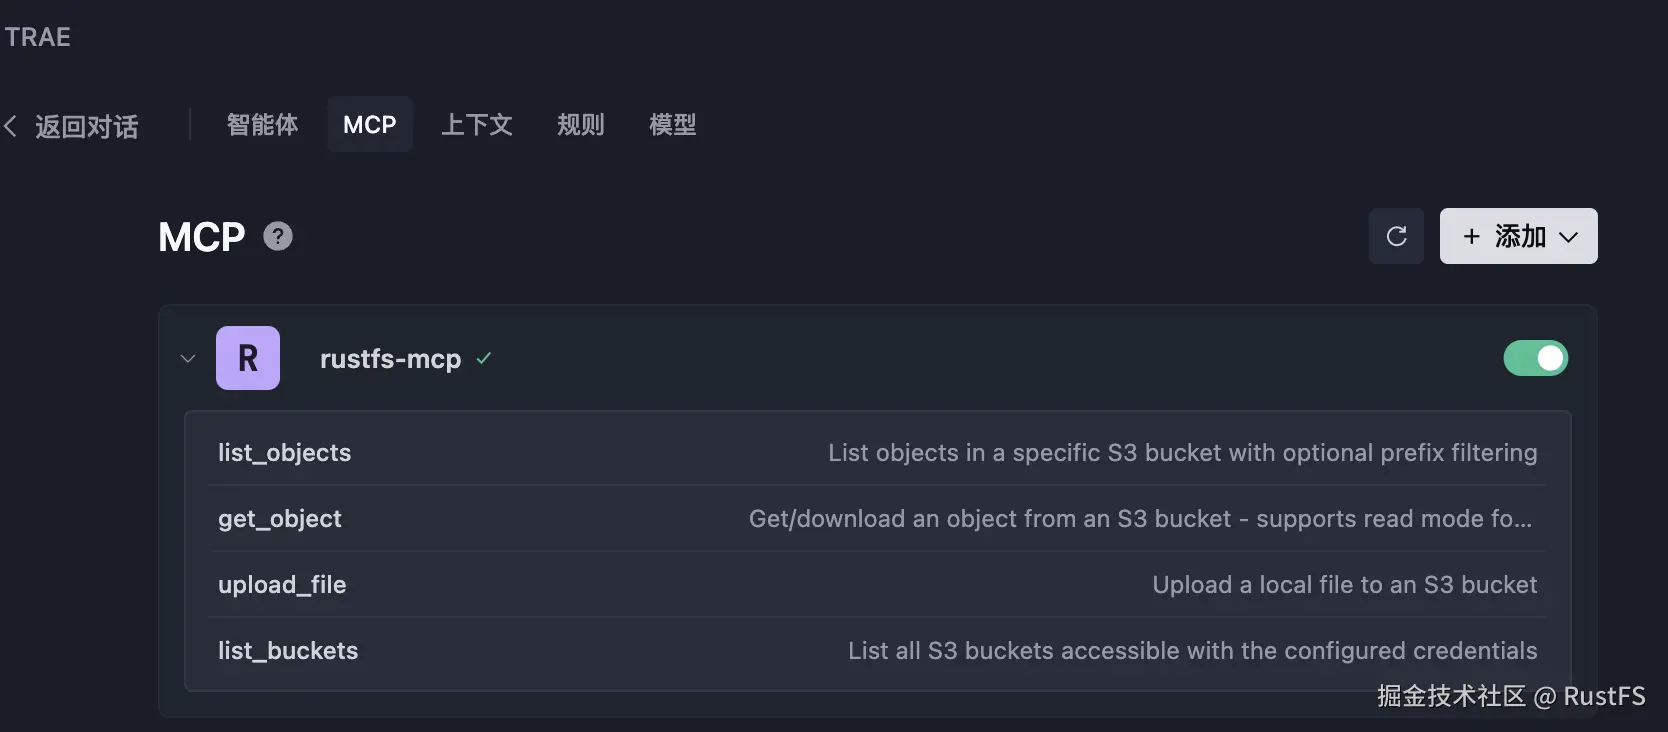Click the purple R server avatar icon

pos(248,358)
